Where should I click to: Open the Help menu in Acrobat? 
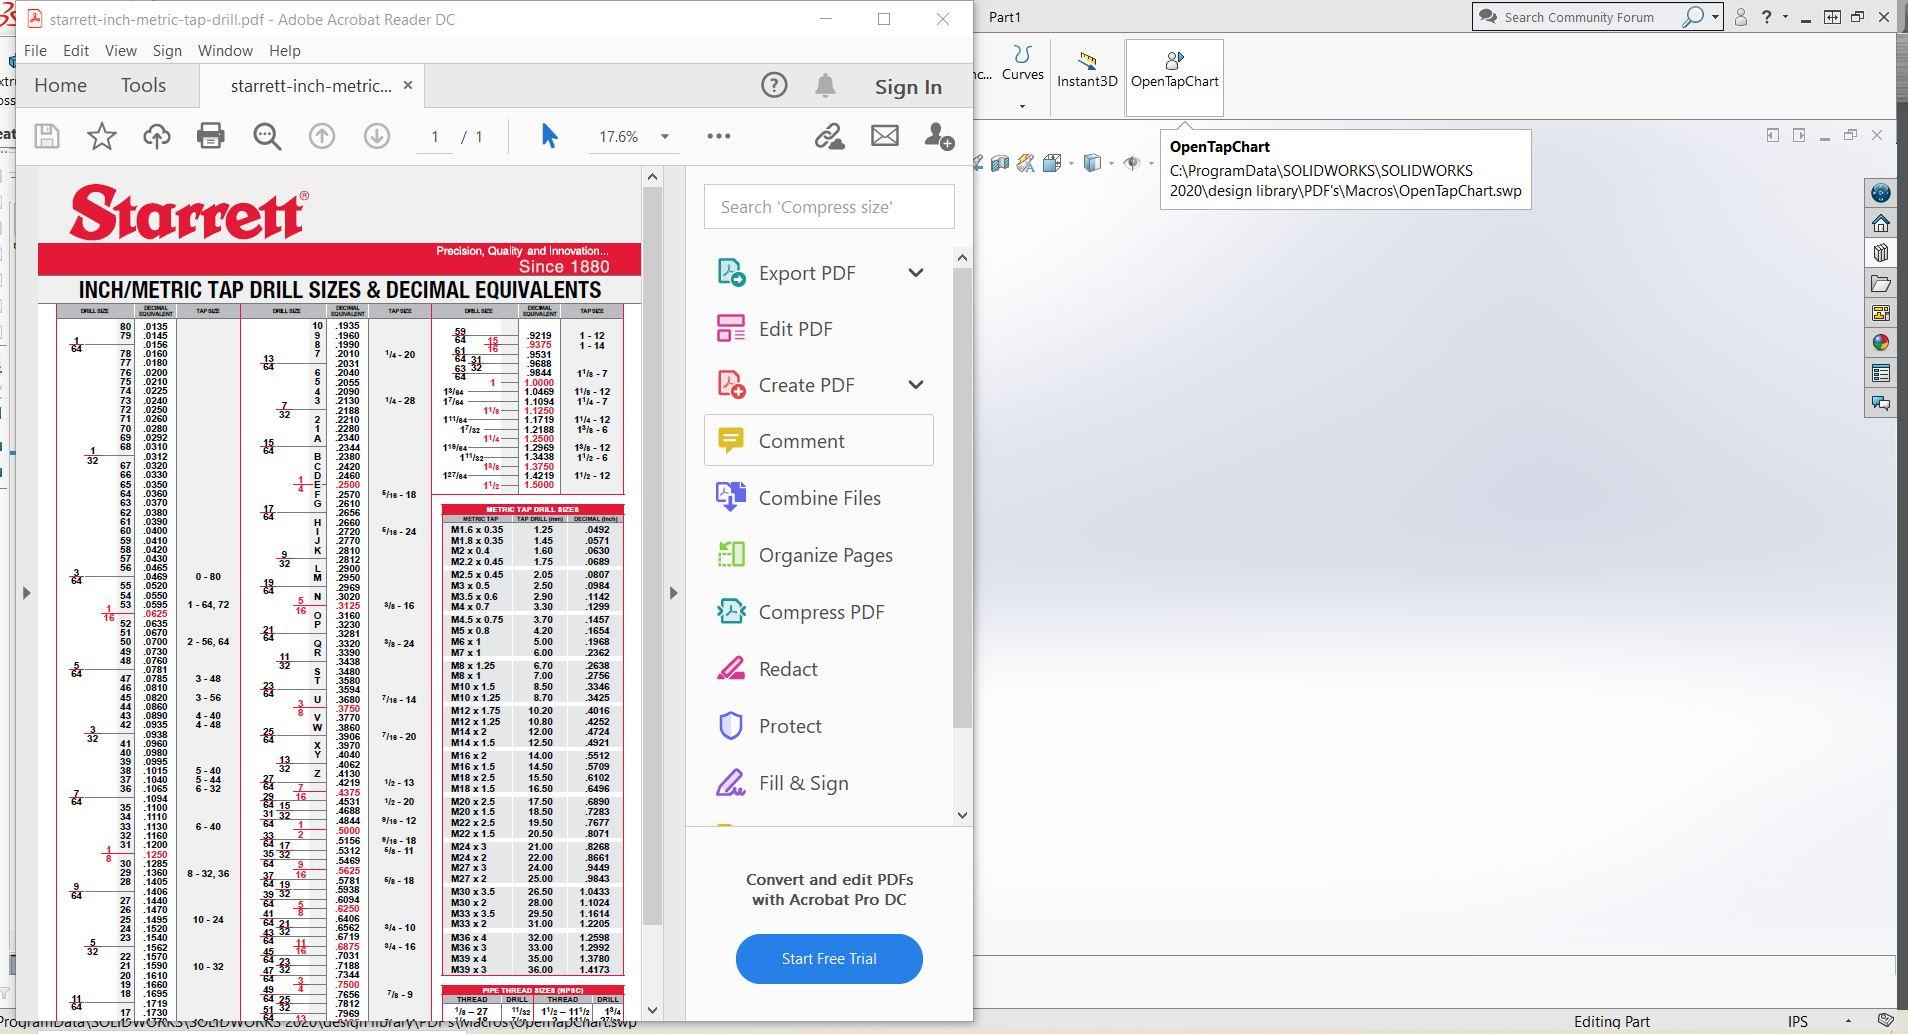[284, 50]
